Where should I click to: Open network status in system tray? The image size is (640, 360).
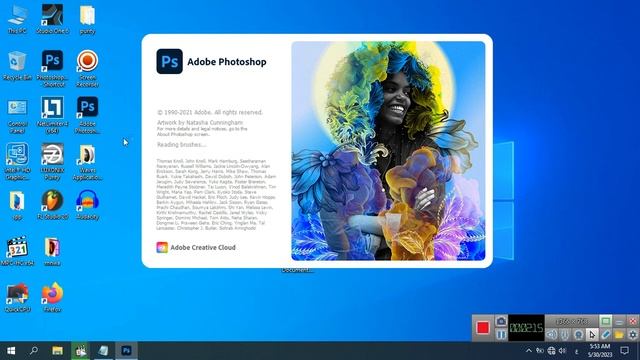[x=551, y=351]
